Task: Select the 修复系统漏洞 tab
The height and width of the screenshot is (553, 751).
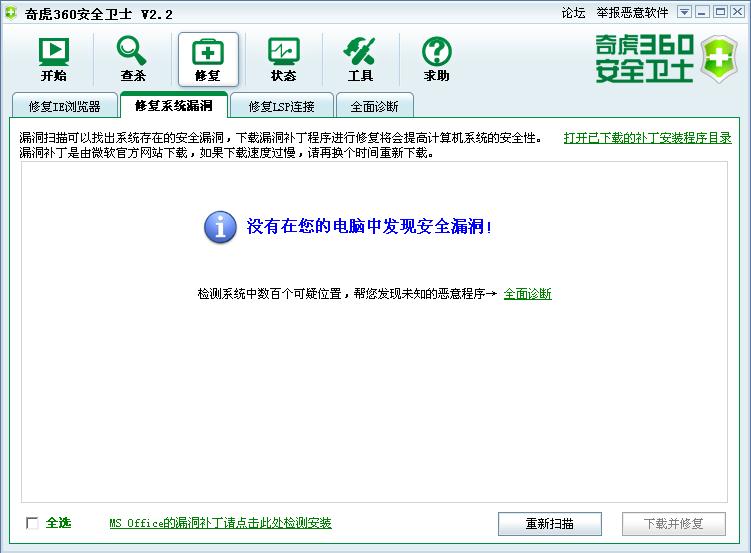Action: pyautogui.click(x=173, y=105)
